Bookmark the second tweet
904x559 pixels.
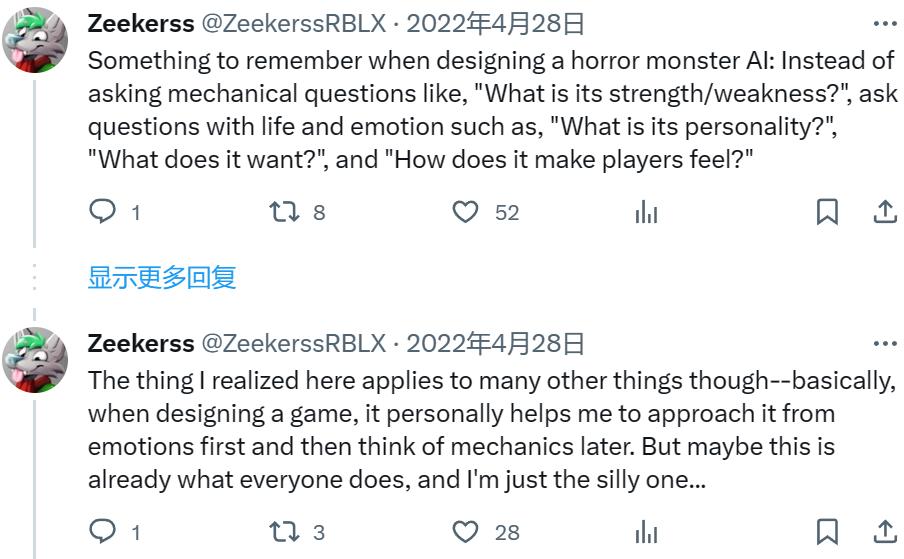827,531
